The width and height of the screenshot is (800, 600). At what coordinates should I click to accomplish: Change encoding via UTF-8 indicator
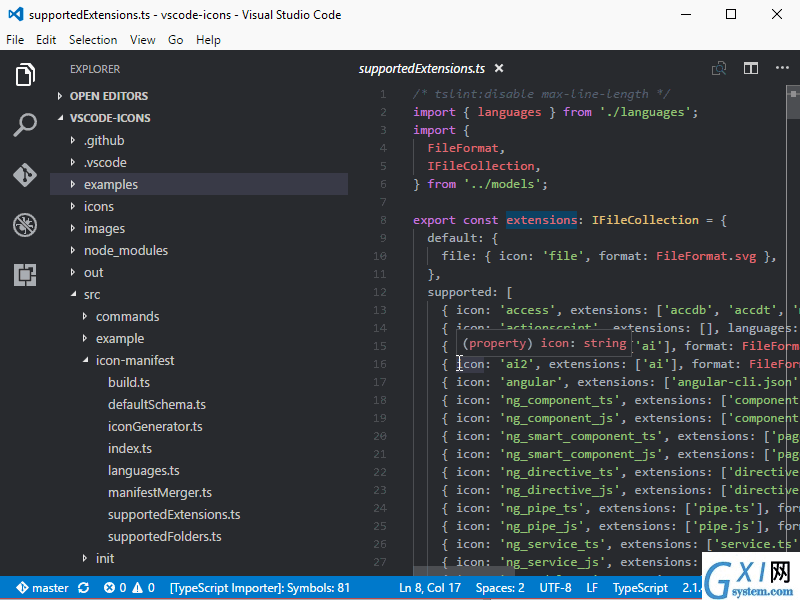(556, 588)
